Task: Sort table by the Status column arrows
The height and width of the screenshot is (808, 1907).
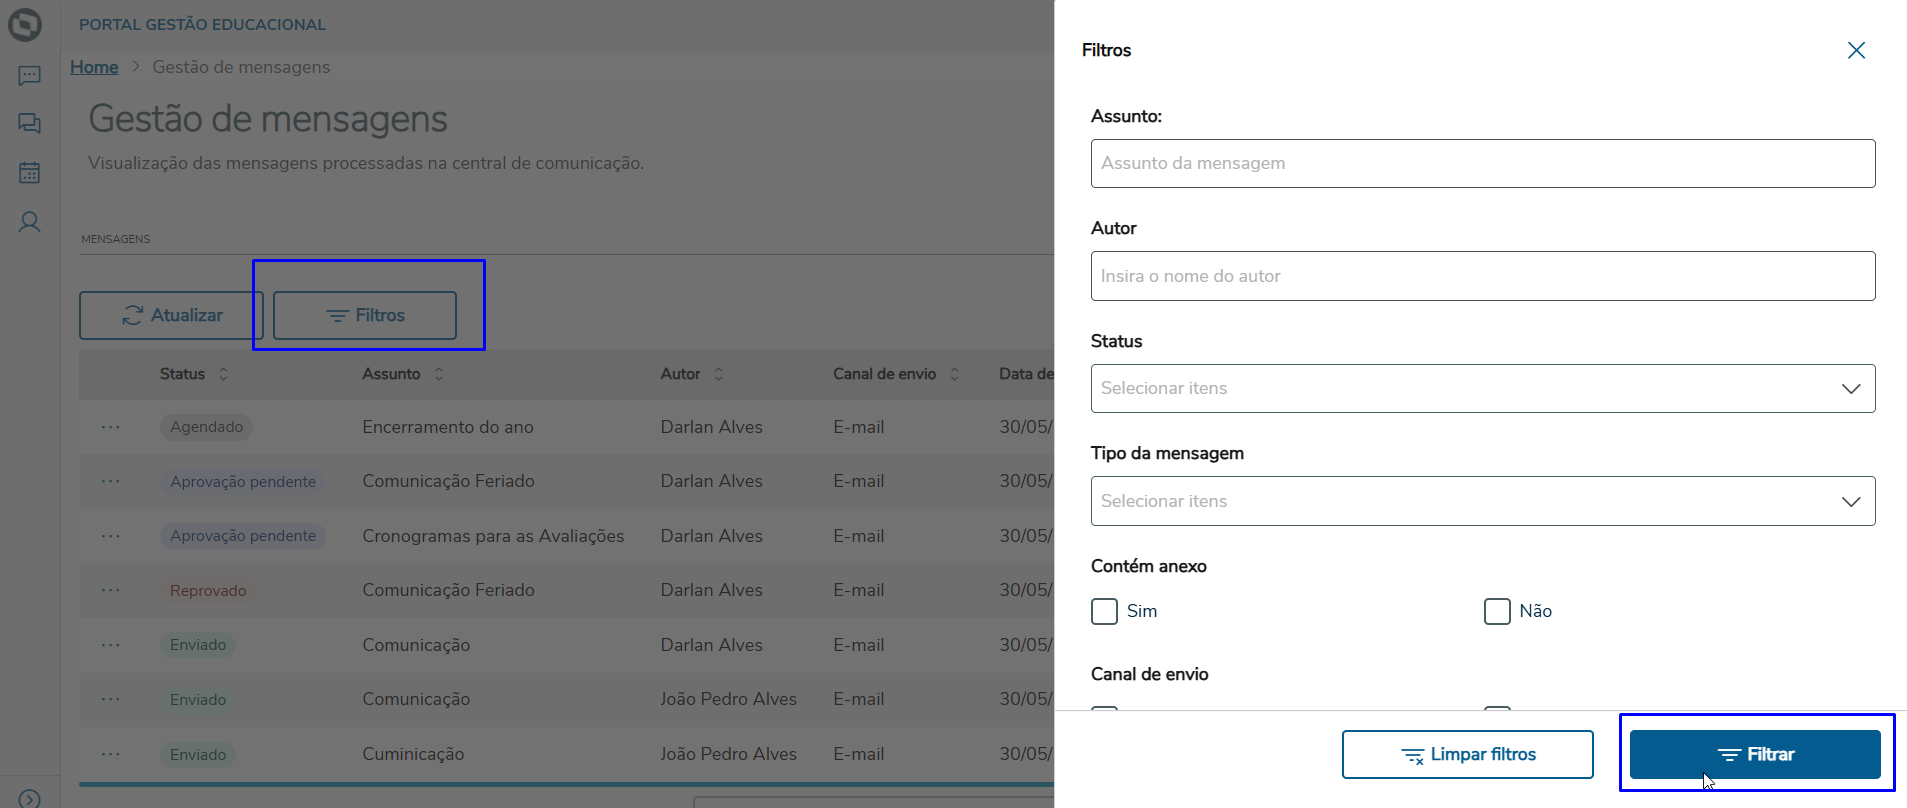Action: pos(223,374)
